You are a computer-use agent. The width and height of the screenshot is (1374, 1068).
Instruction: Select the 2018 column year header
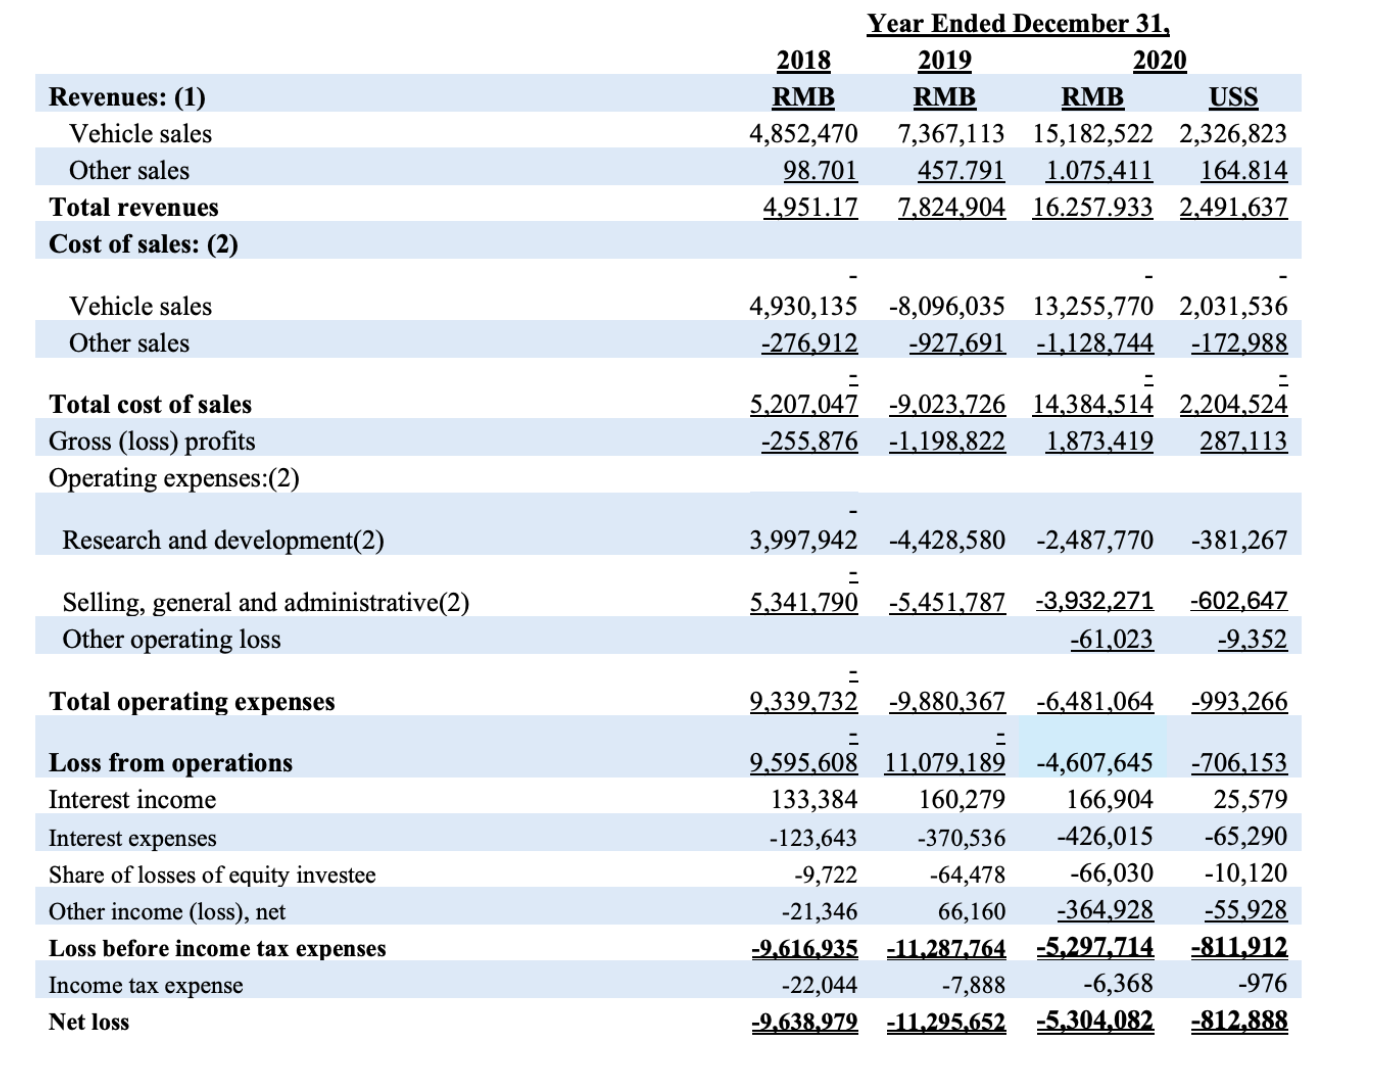(803, 60)
